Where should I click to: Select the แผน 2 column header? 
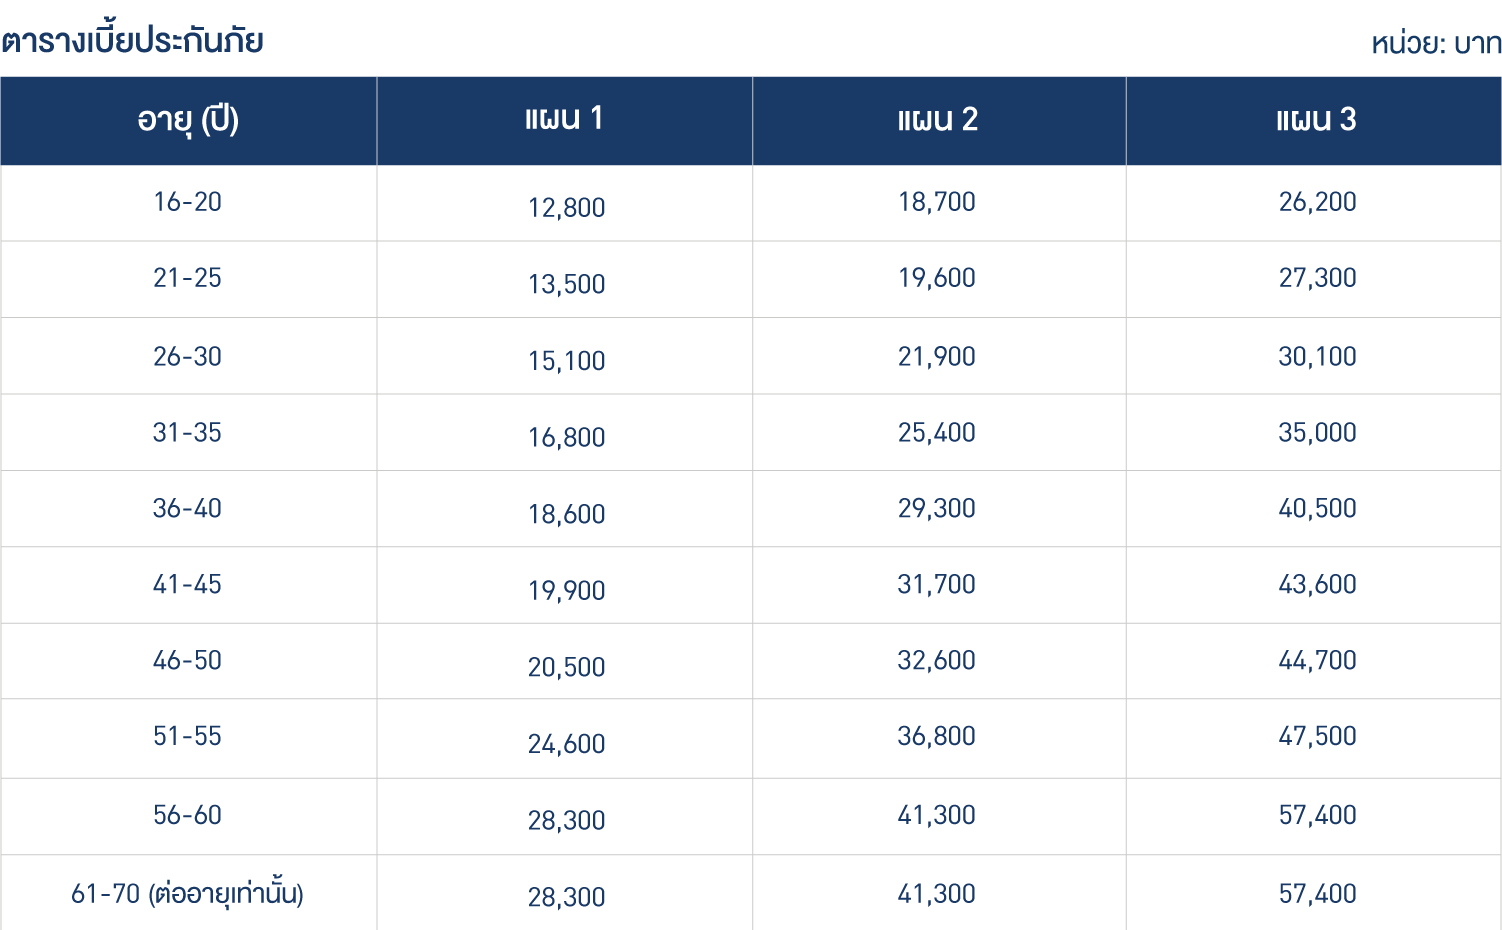939,121
